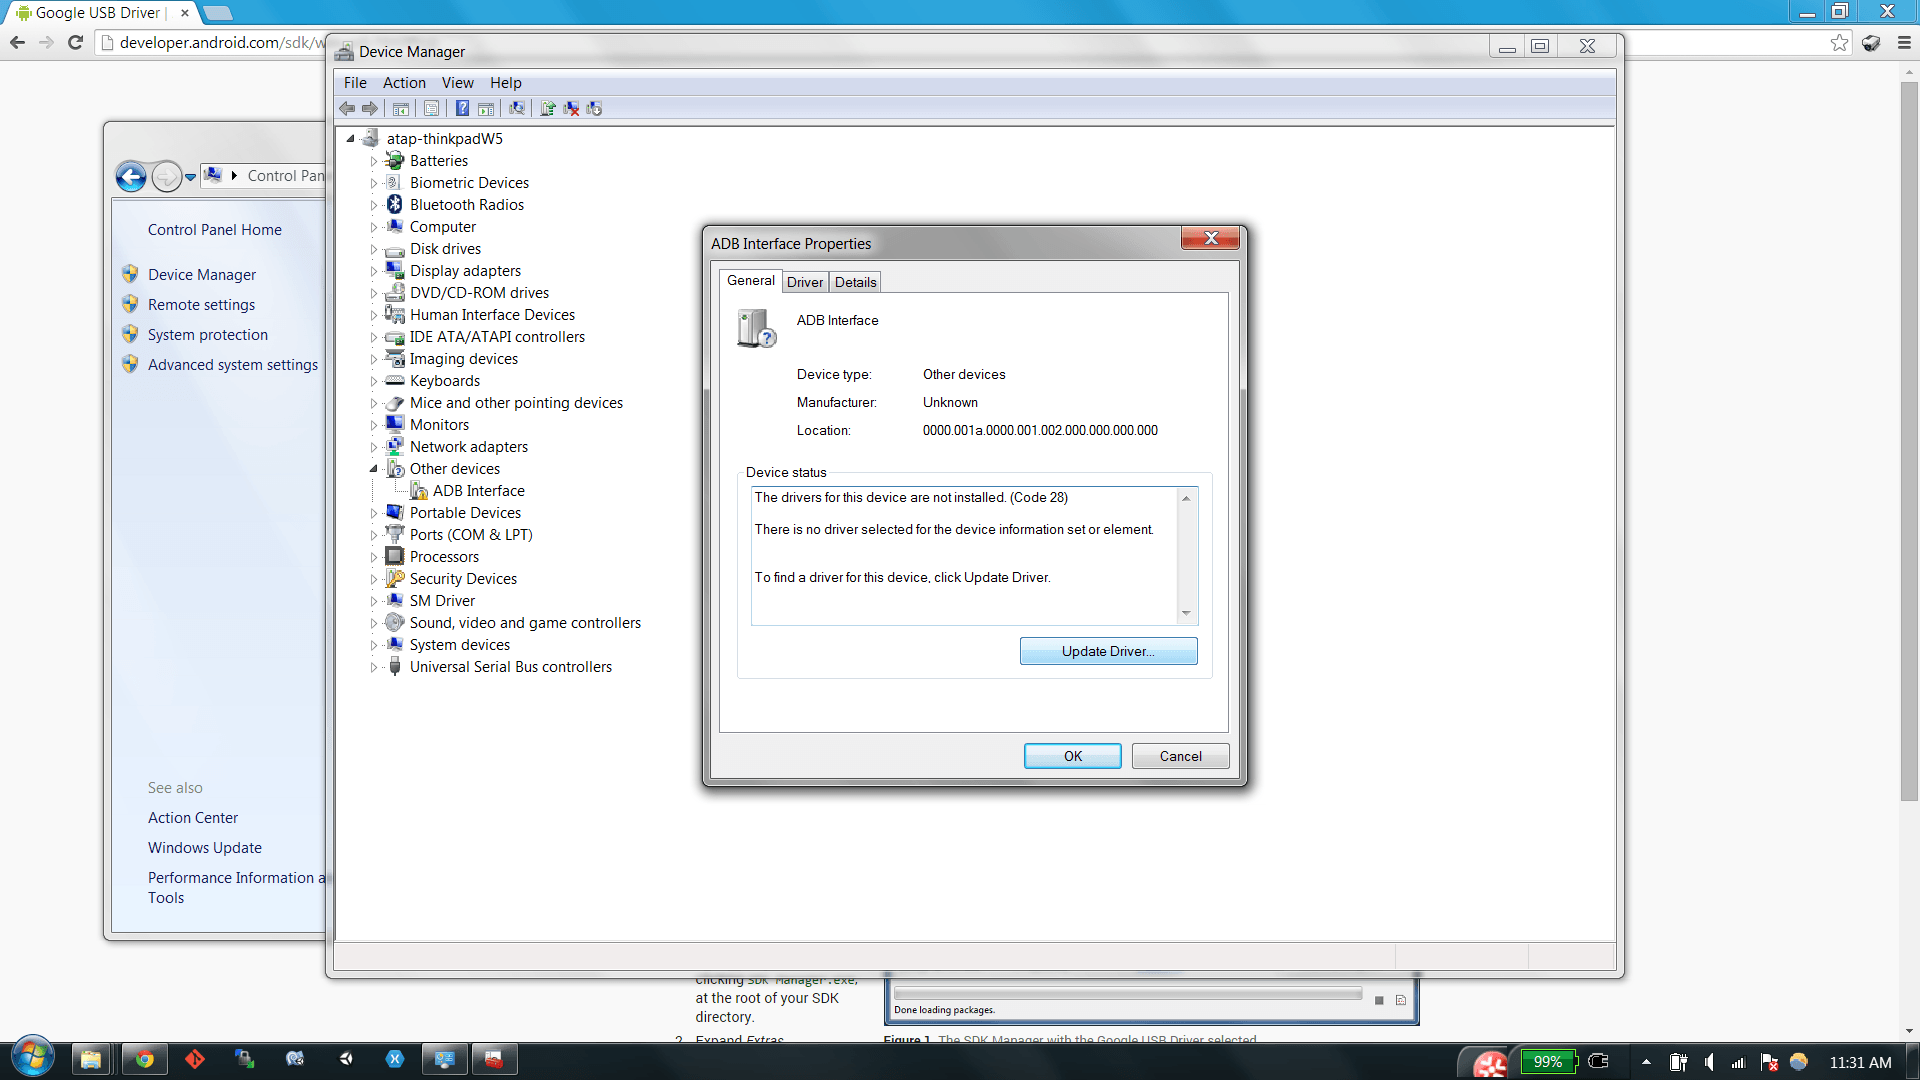Open the Action menu in Device Manager

(404, 82)
